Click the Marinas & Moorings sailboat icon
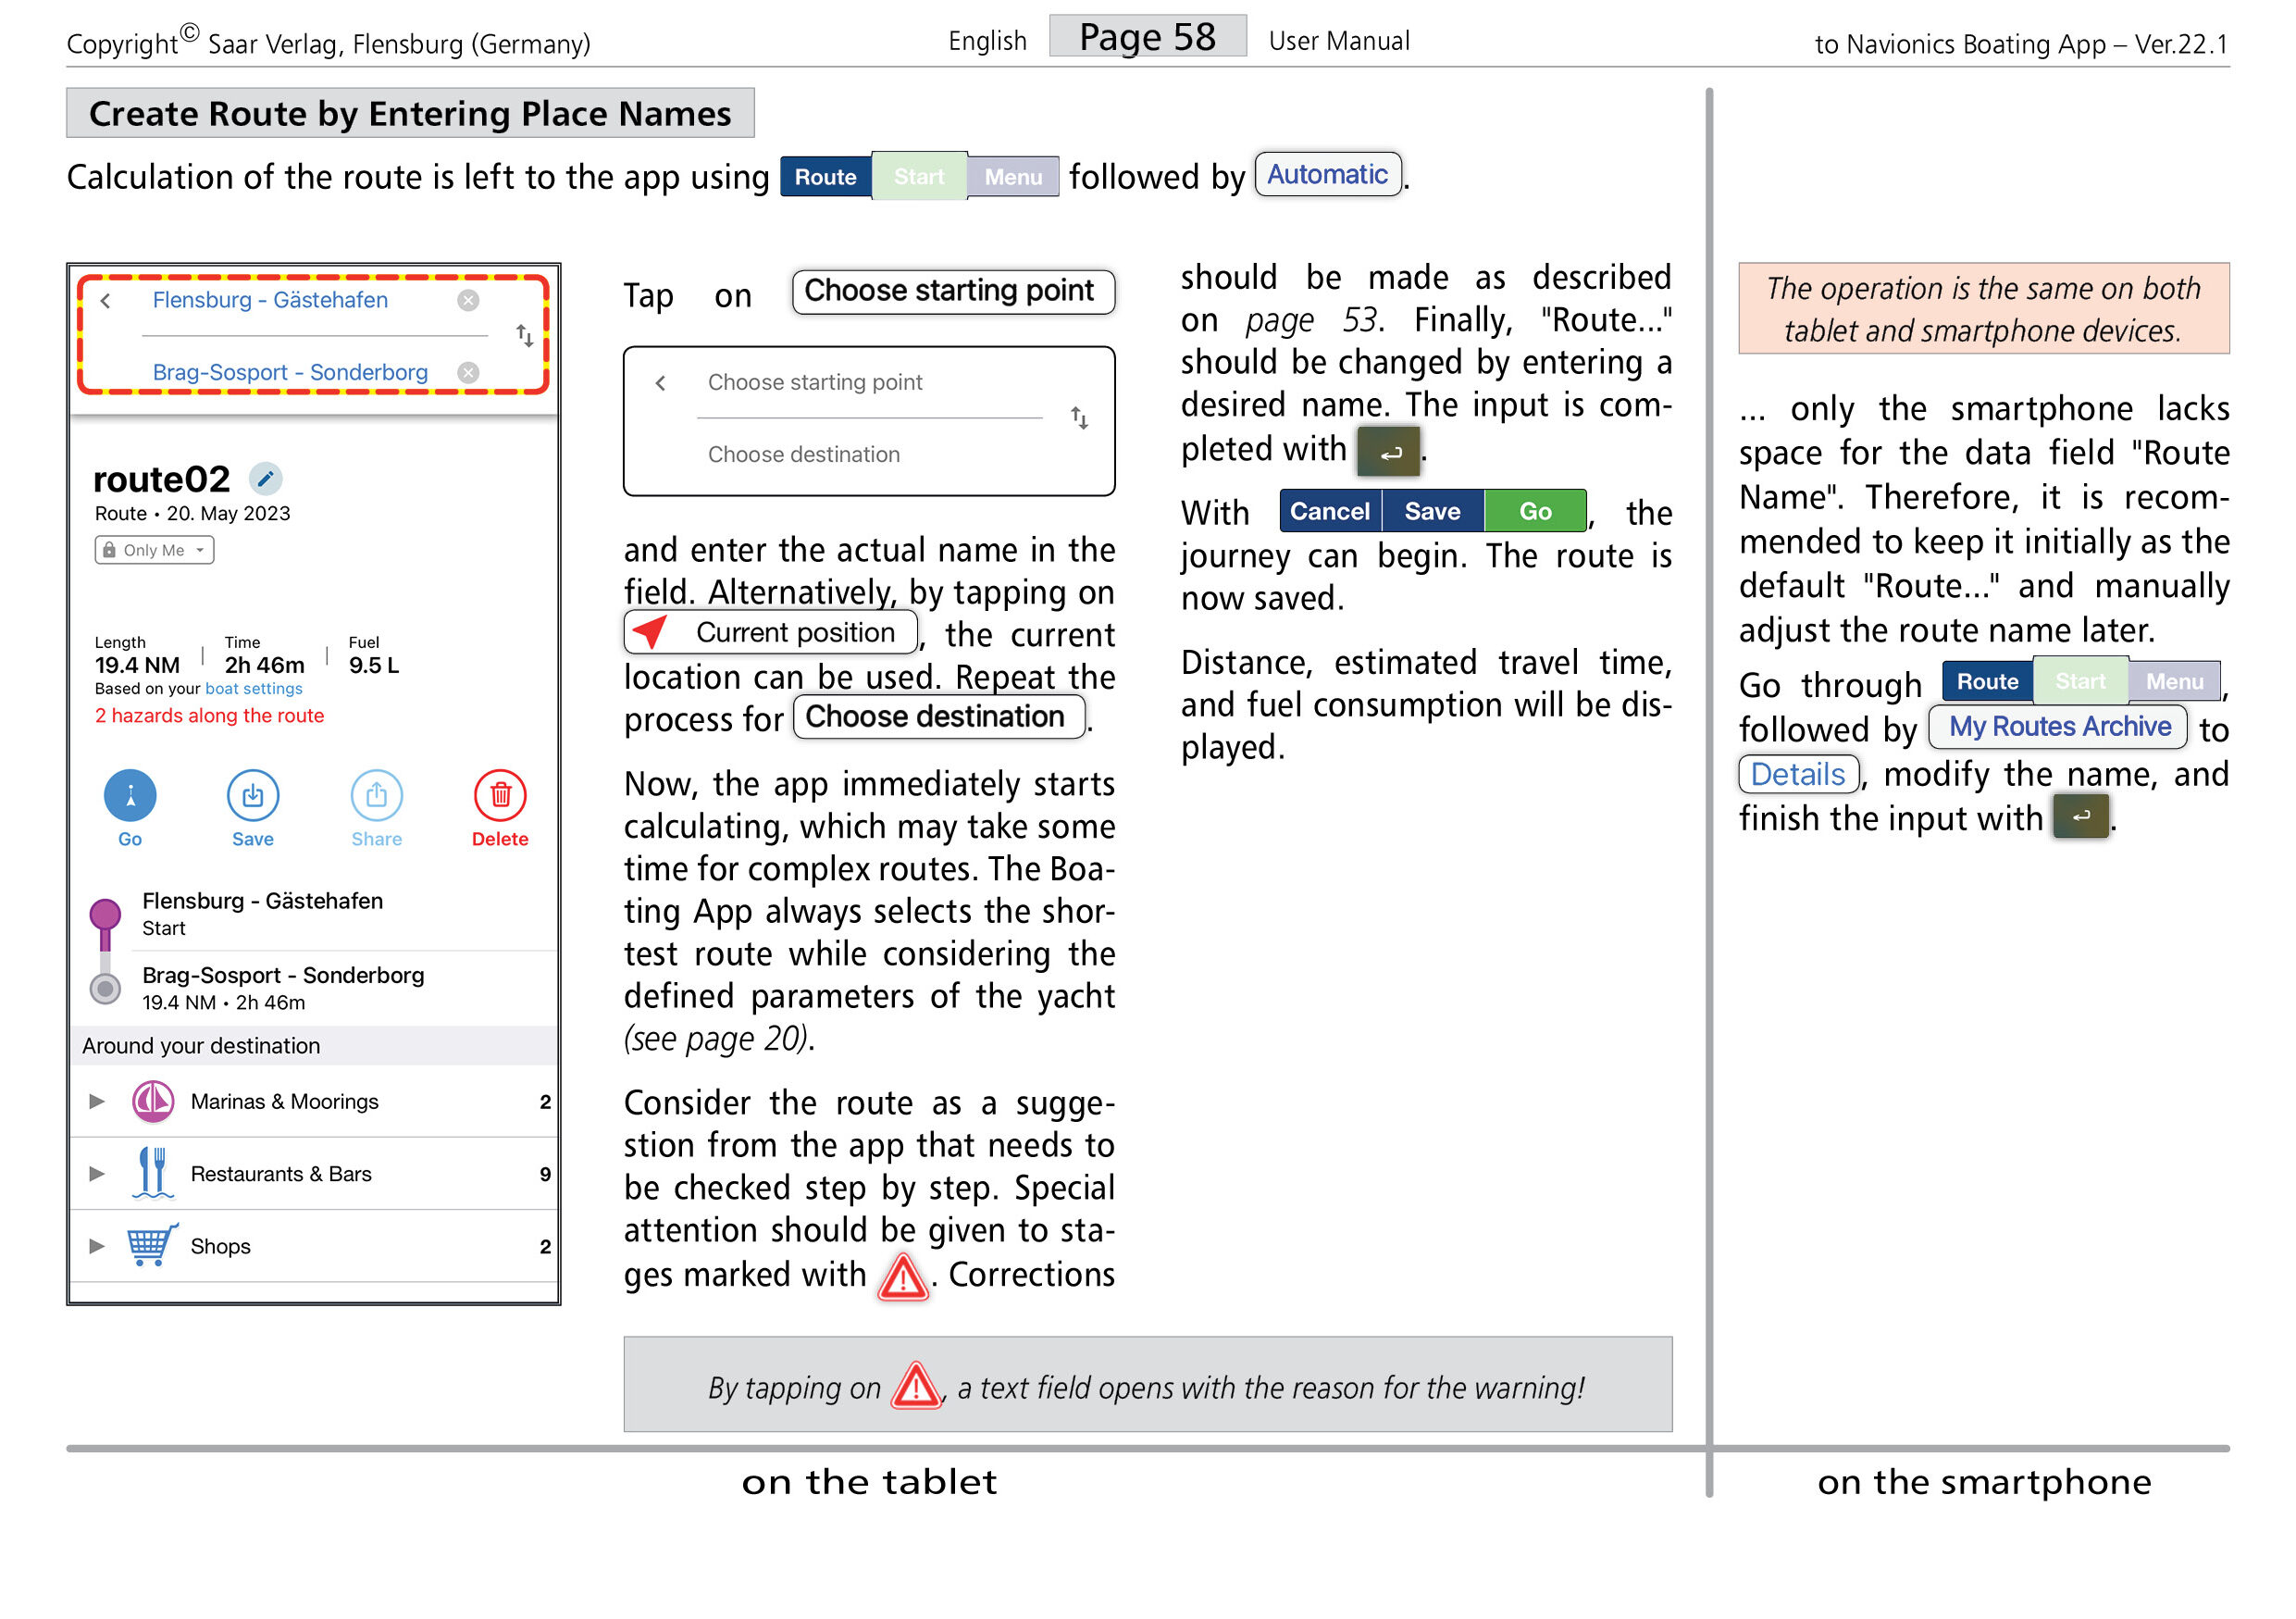The image size is (2296, 1619). click(x=153, y=1101)
